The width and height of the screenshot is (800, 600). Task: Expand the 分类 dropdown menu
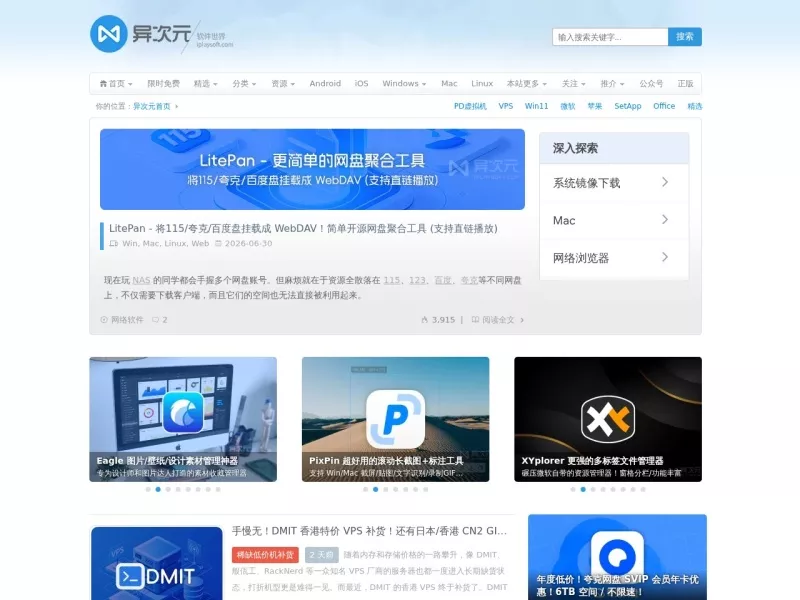point(244,84)
